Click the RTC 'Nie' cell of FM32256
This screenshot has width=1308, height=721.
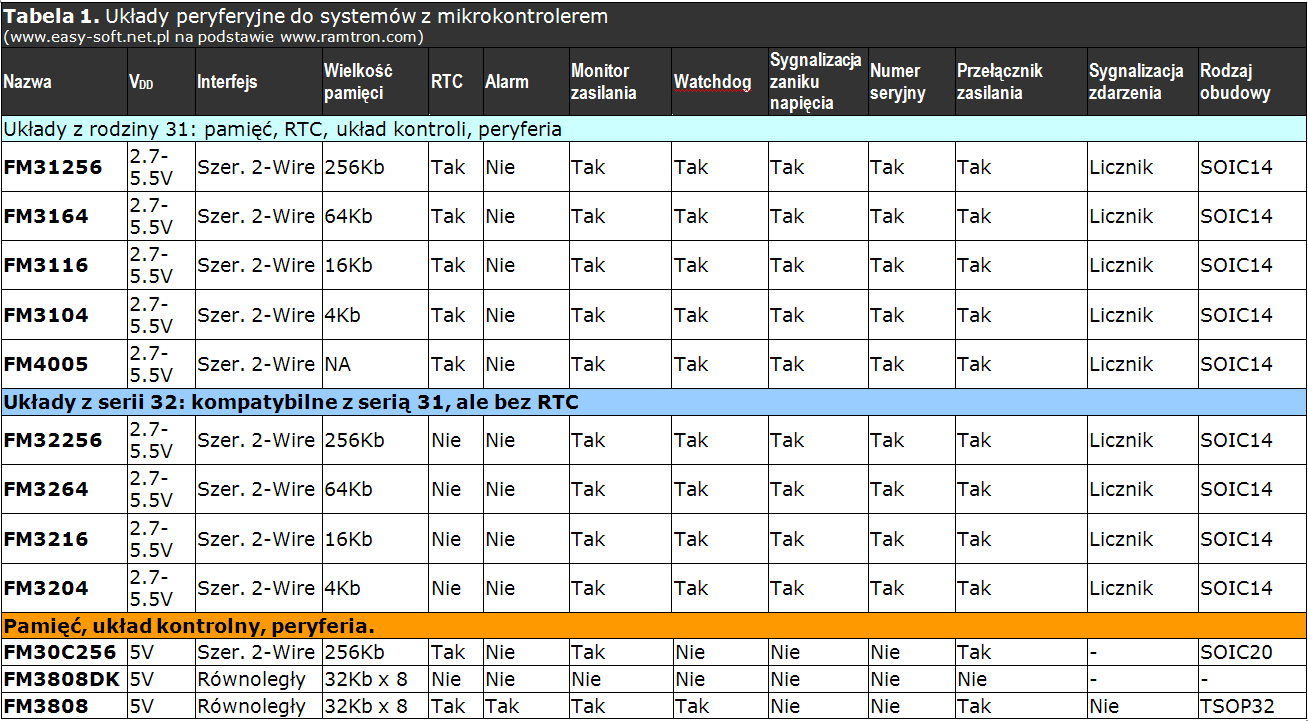coord(456,440)
